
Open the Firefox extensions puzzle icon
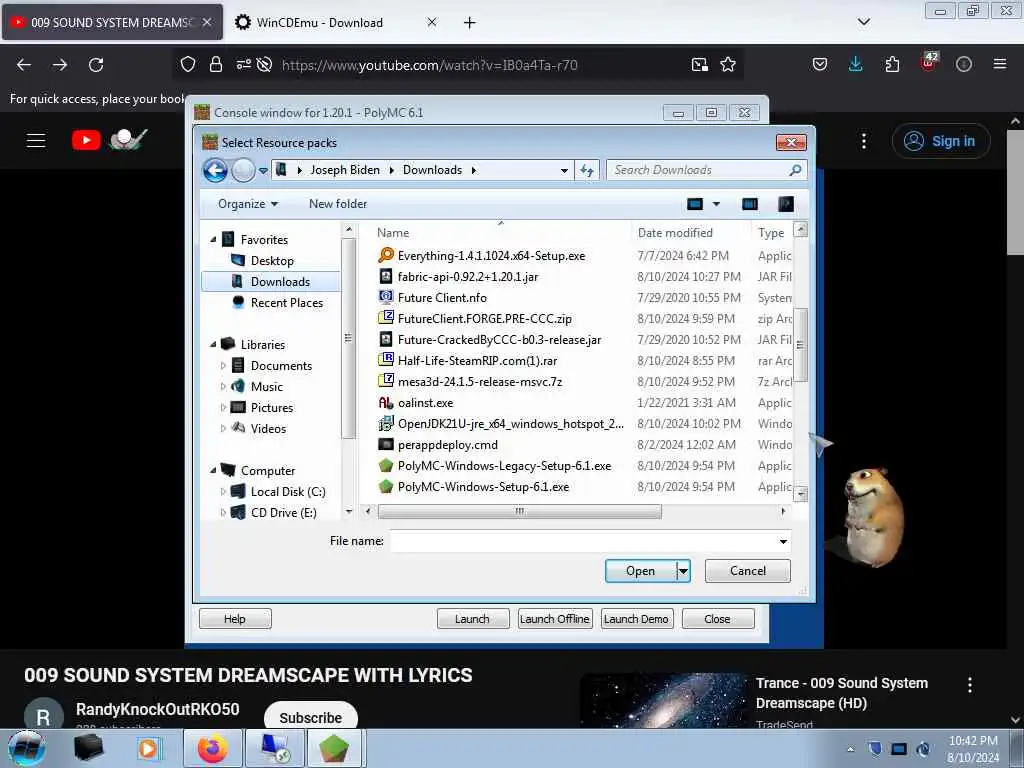coord(892,64)
